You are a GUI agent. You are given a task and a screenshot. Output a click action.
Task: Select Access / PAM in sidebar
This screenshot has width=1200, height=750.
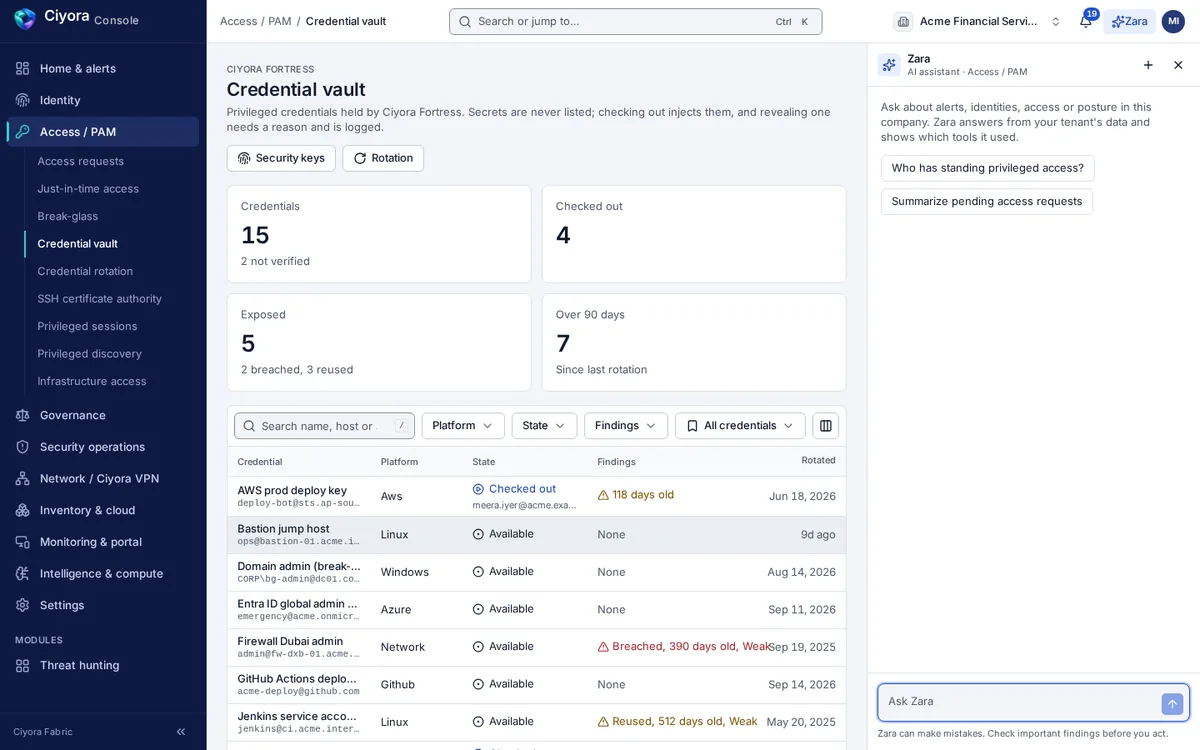[103, 132]
